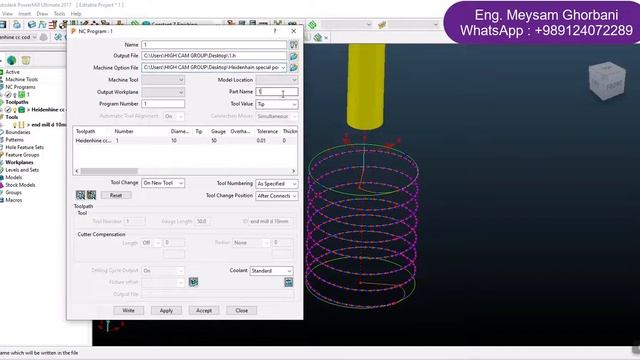The image size is (640, 360).
Task: Select Feature Groups in explorer tree
Action: (22, 155)
